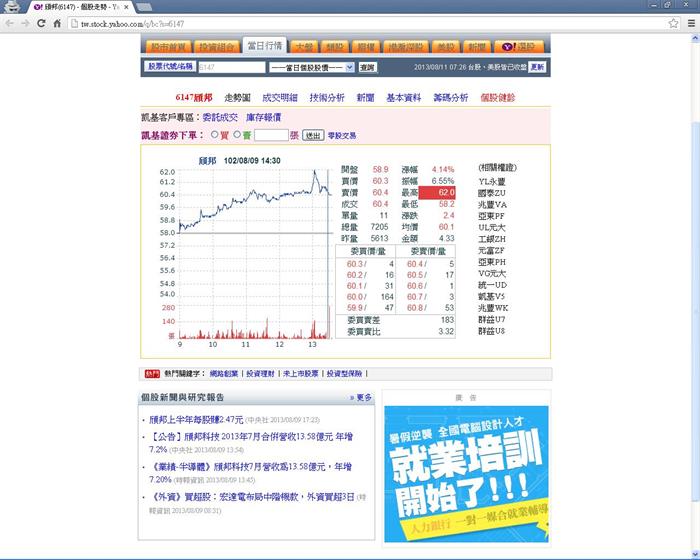Screen dimensions: 700x560
Task: Open the 兆豐VA warrant link
Action: [x=492, y=205]
